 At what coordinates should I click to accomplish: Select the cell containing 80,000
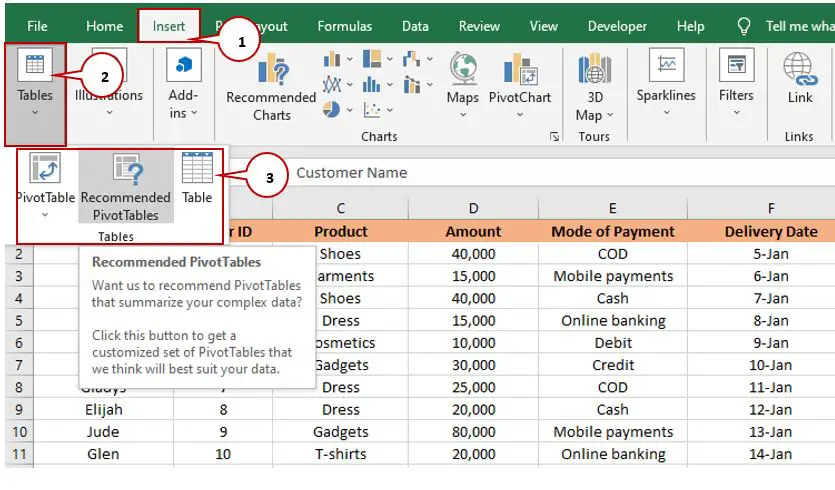coord(473,432)
